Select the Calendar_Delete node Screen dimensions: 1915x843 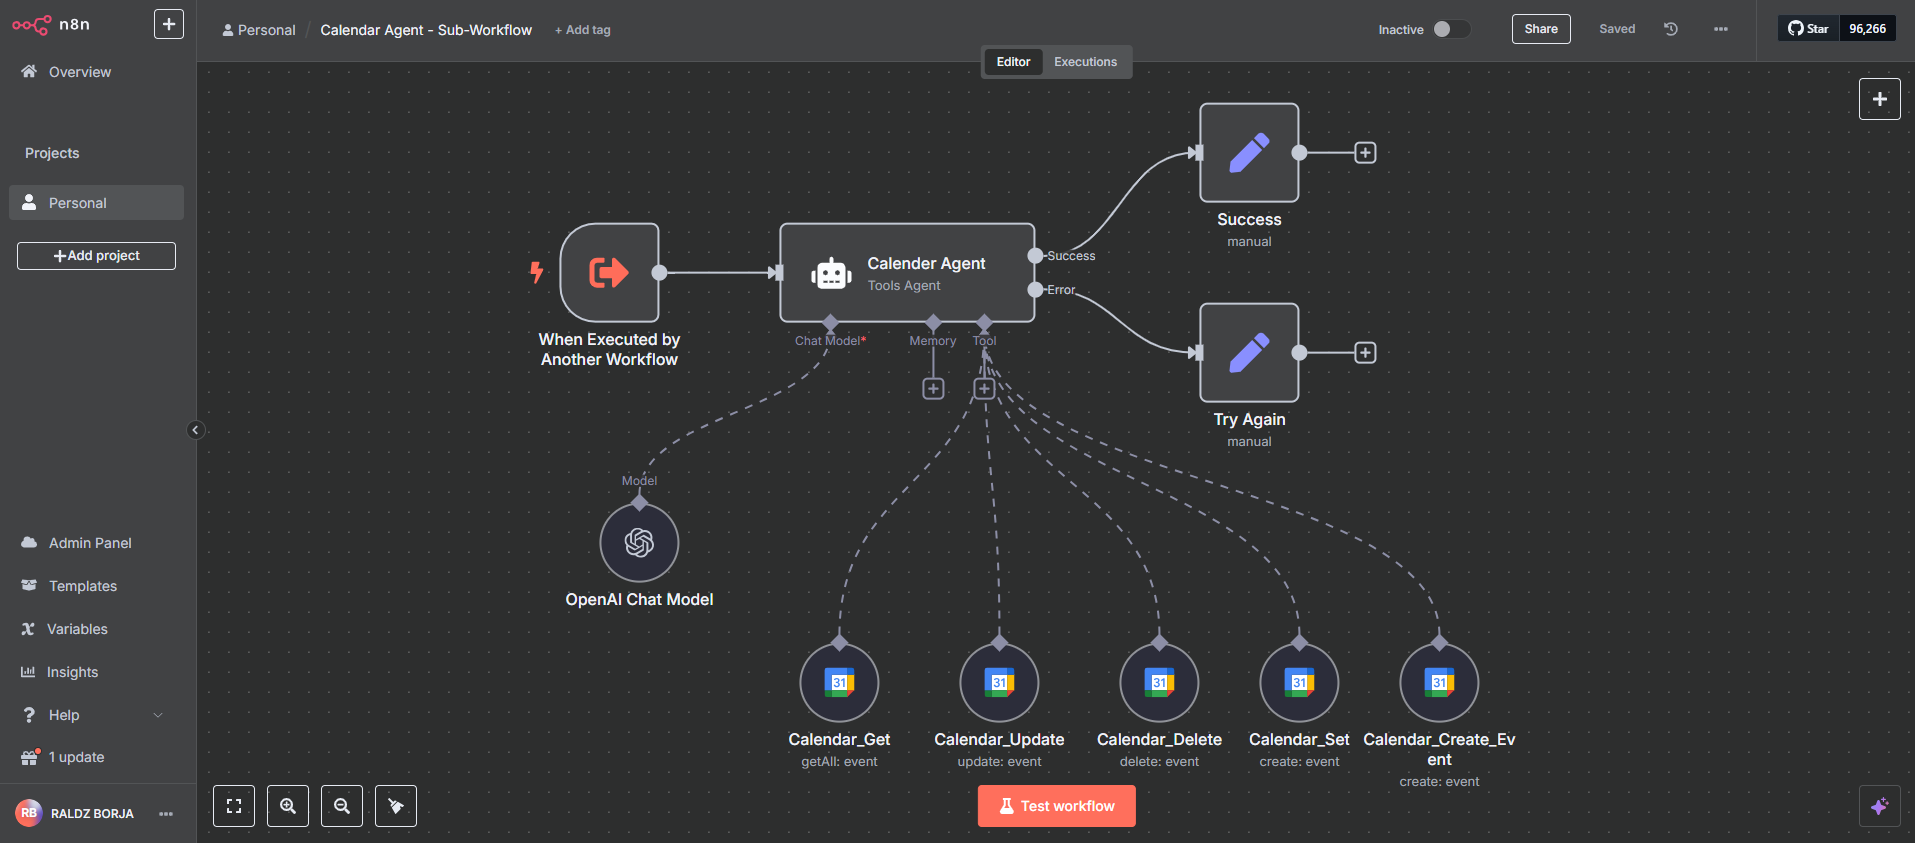coord(1159,683)
